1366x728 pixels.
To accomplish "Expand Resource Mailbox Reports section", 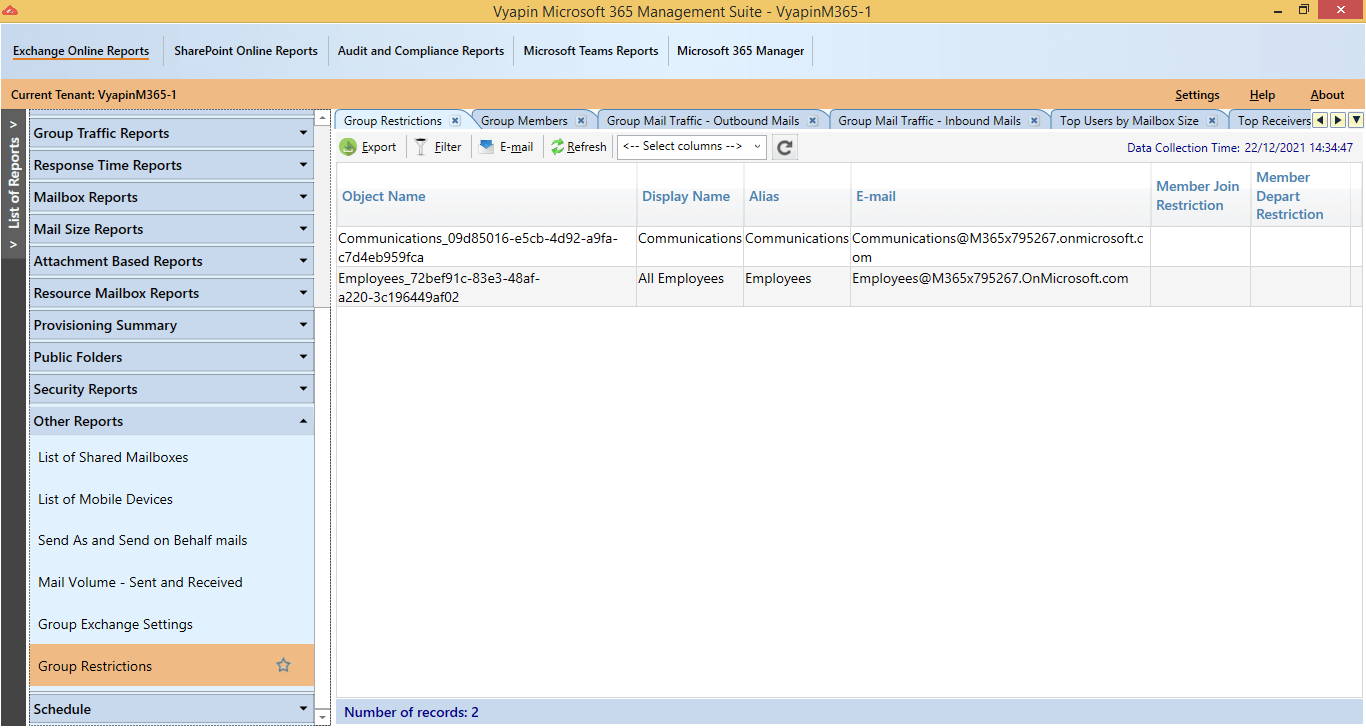I will 171,293.
